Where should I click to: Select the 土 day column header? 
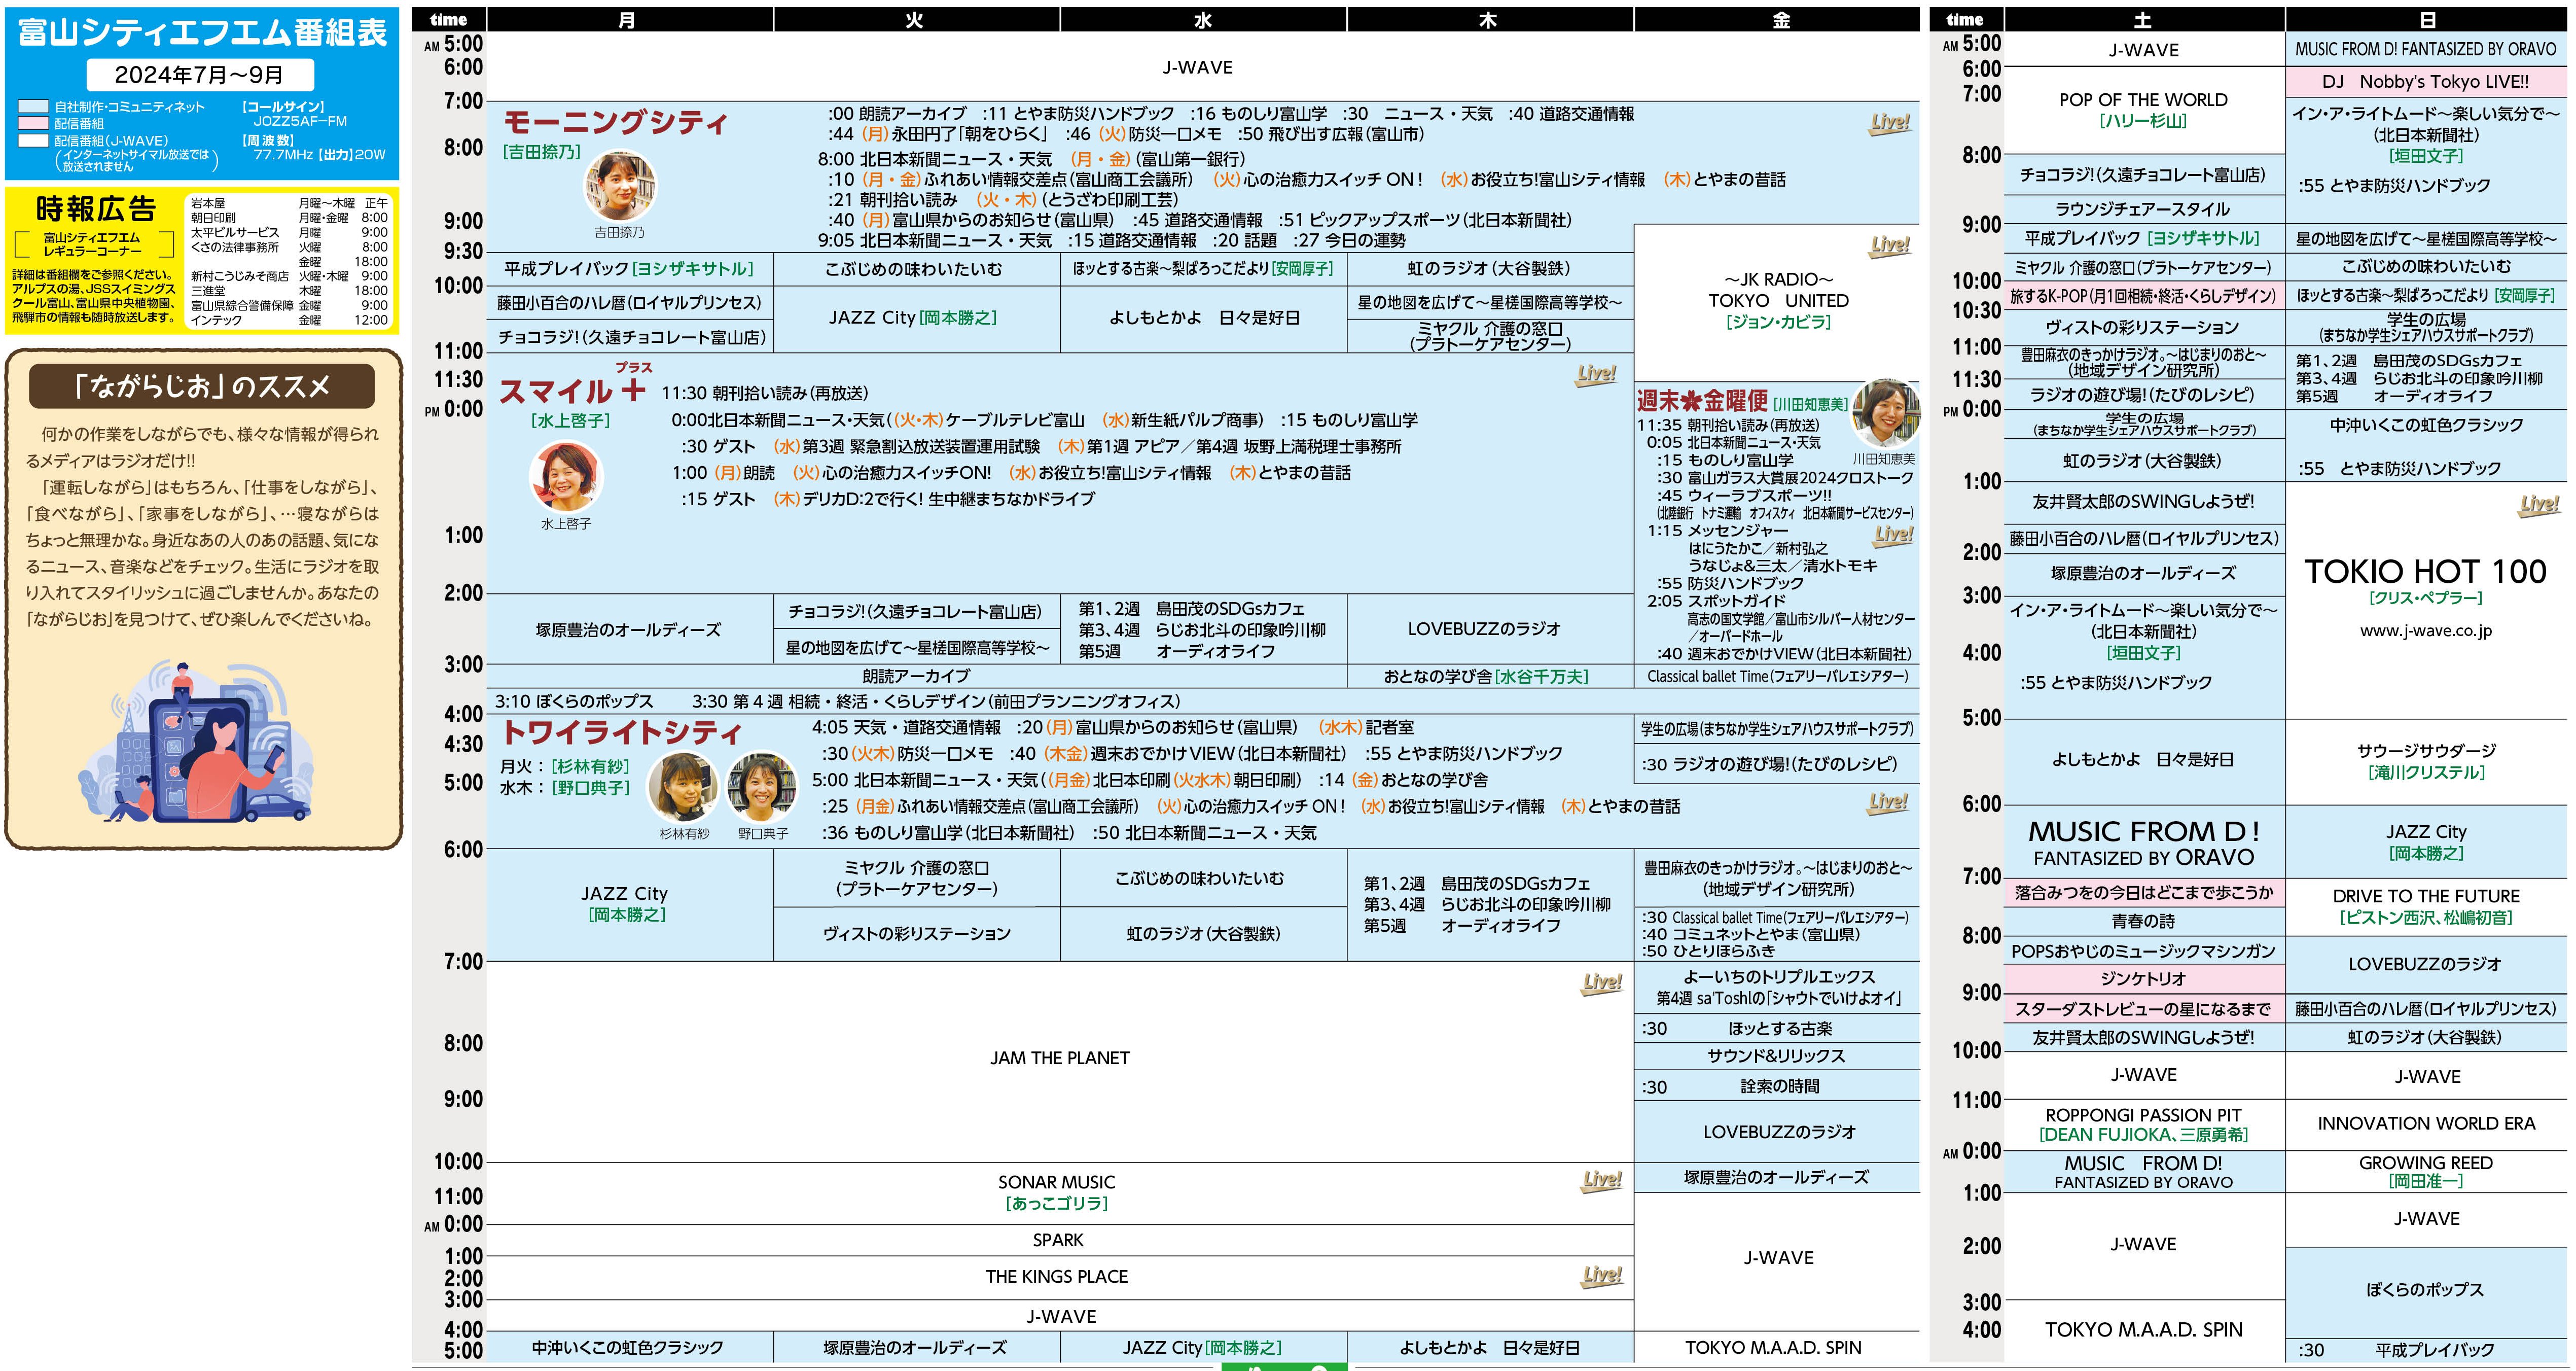click(2144, 20)
